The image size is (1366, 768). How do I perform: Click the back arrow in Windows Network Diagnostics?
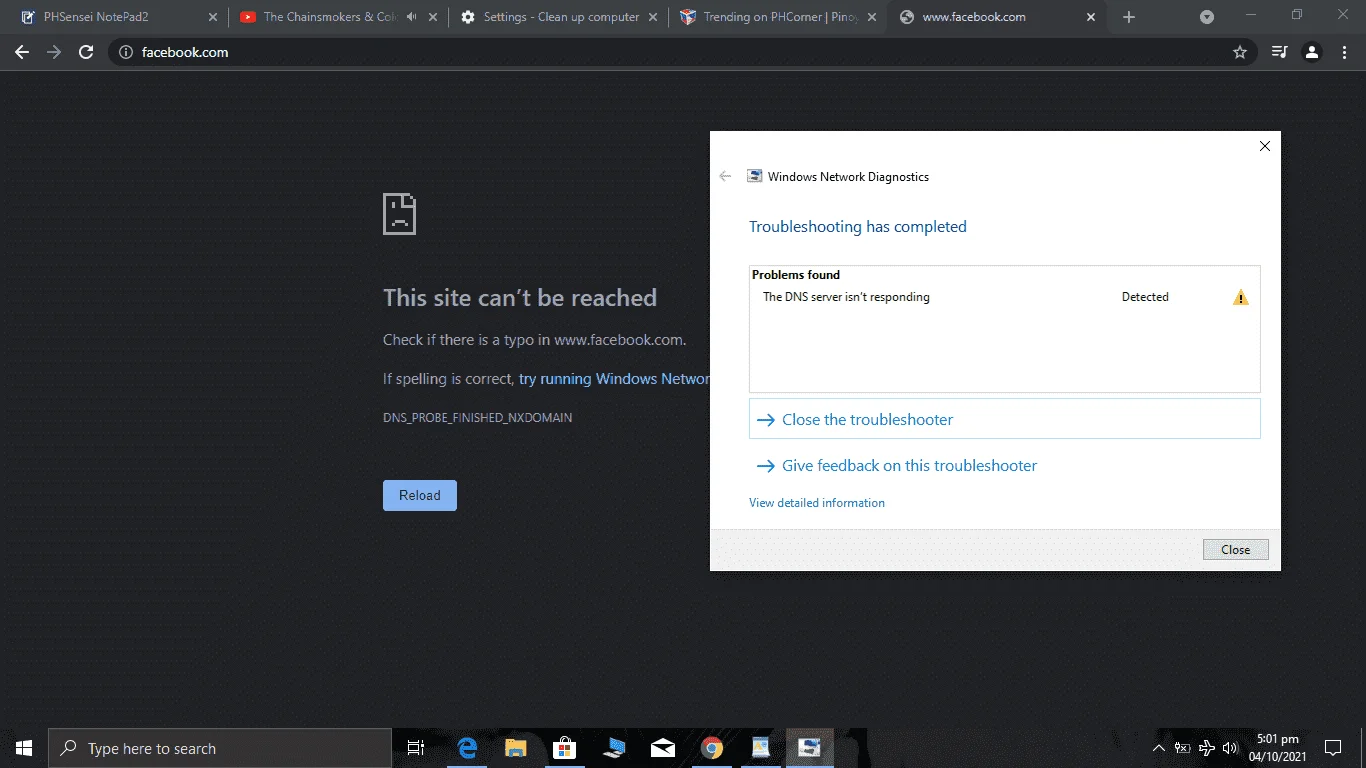point(726,176)
